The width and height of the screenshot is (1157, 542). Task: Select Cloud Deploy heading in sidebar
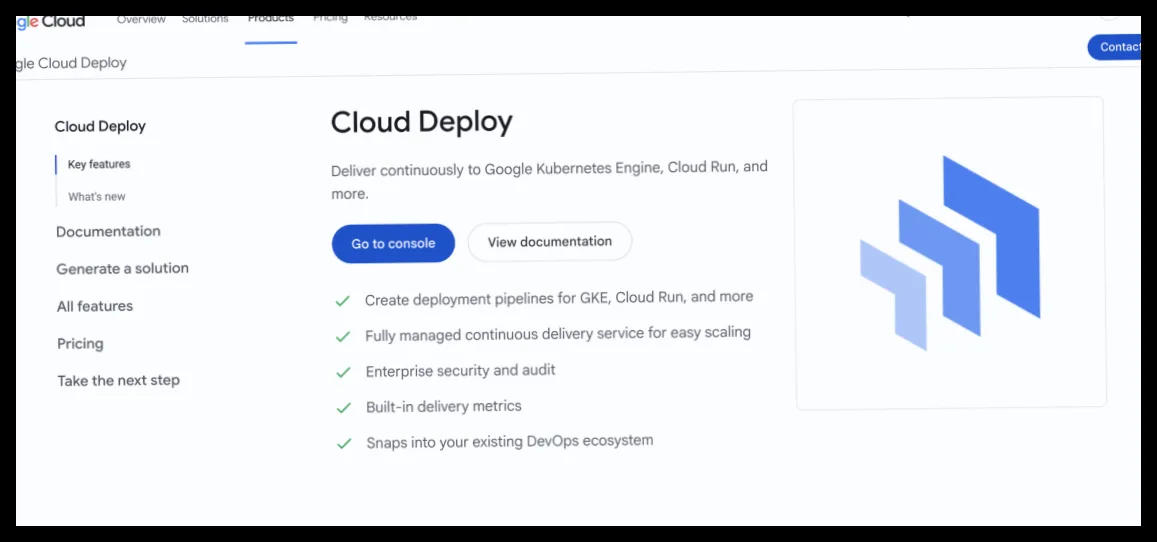pyautogui.click(x=100, y=126)
